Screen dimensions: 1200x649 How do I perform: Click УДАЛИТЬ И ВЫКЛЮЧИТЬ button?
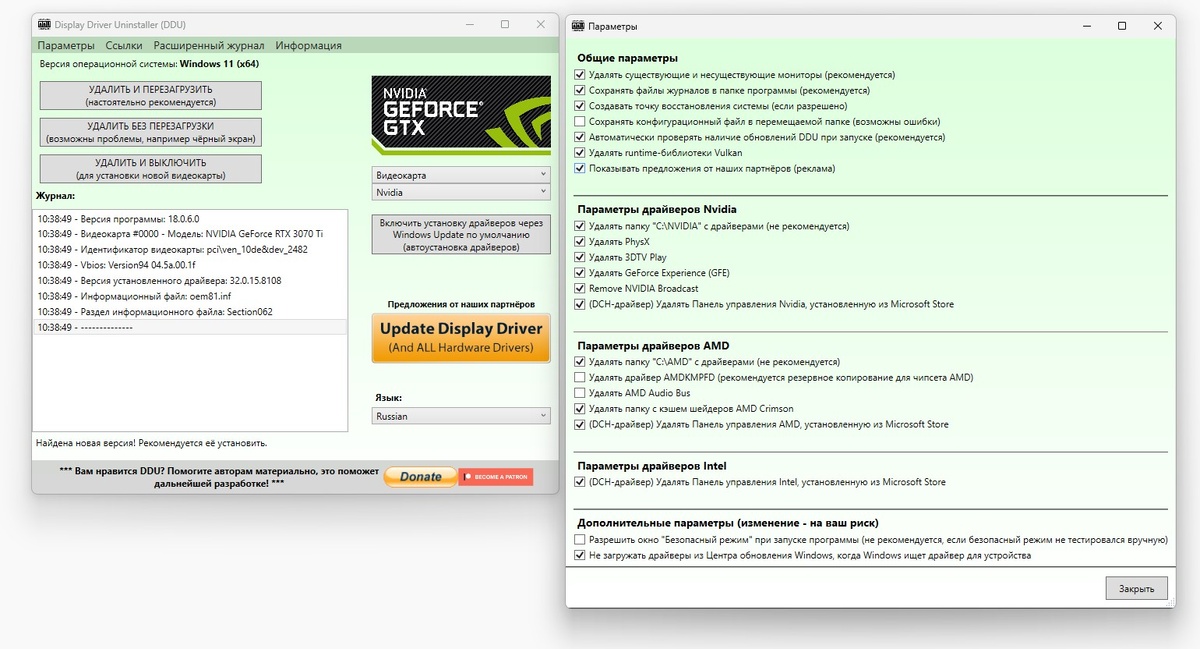pos(151,169)
